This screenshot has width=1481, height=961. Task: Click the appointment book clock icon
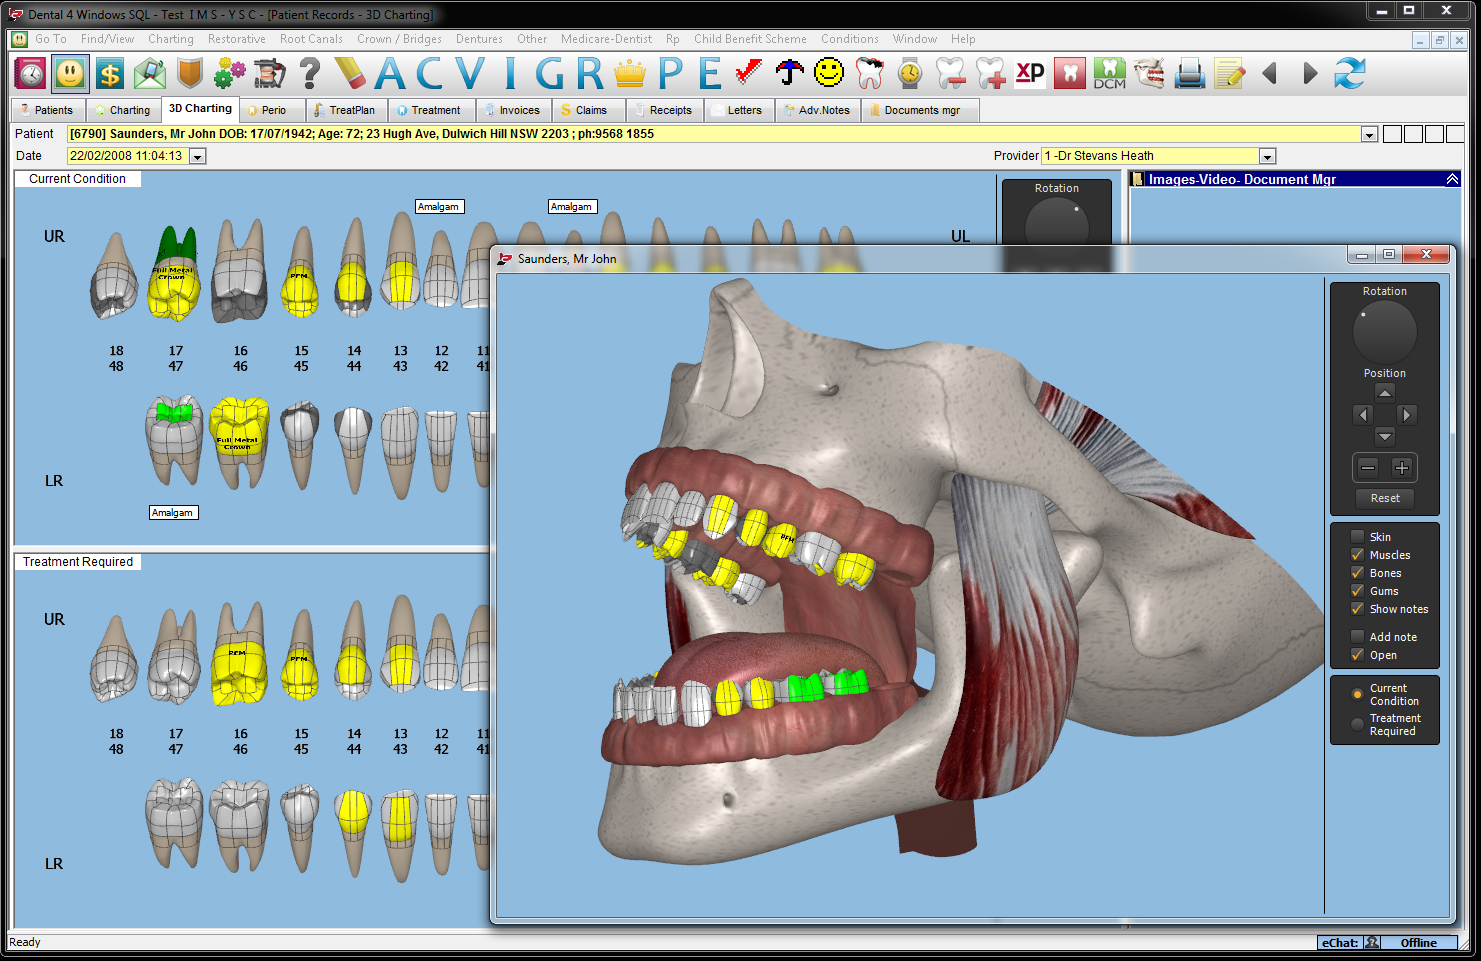(30, 74)
